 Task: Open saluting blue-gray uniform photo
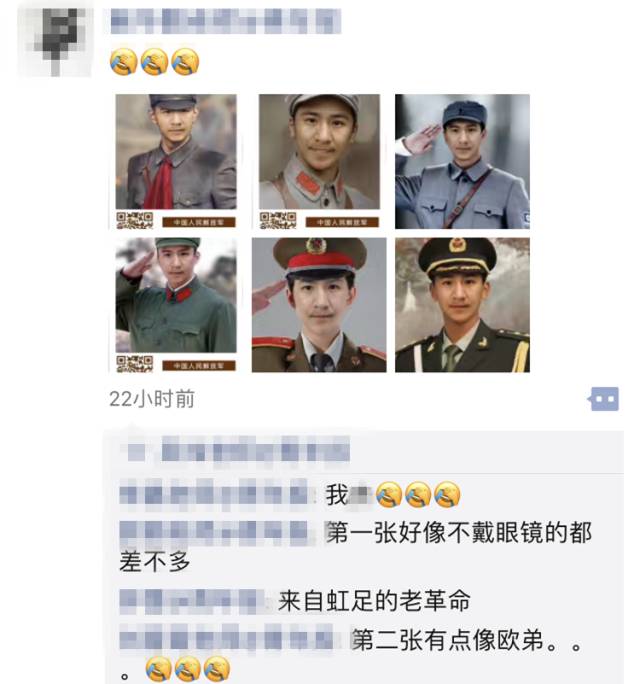click(462, 161)
